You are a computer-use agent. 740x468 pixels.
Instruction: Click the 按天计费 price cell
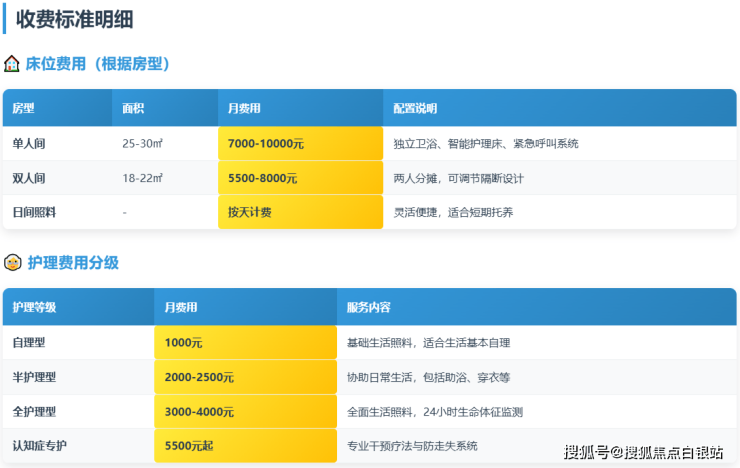click(300, 212)
